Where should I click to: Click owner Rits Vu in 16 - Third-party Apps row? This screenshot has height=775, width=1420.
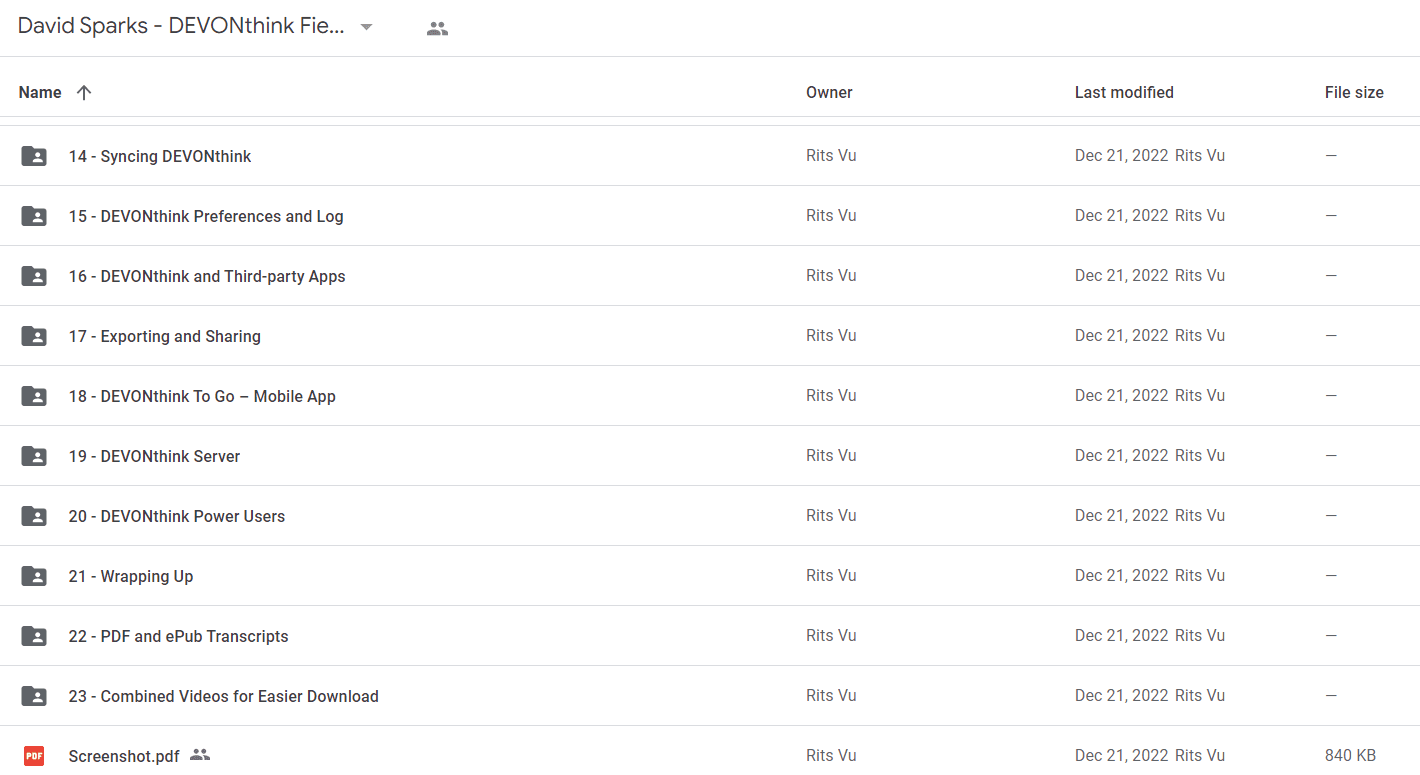click(x=831, y=275)
